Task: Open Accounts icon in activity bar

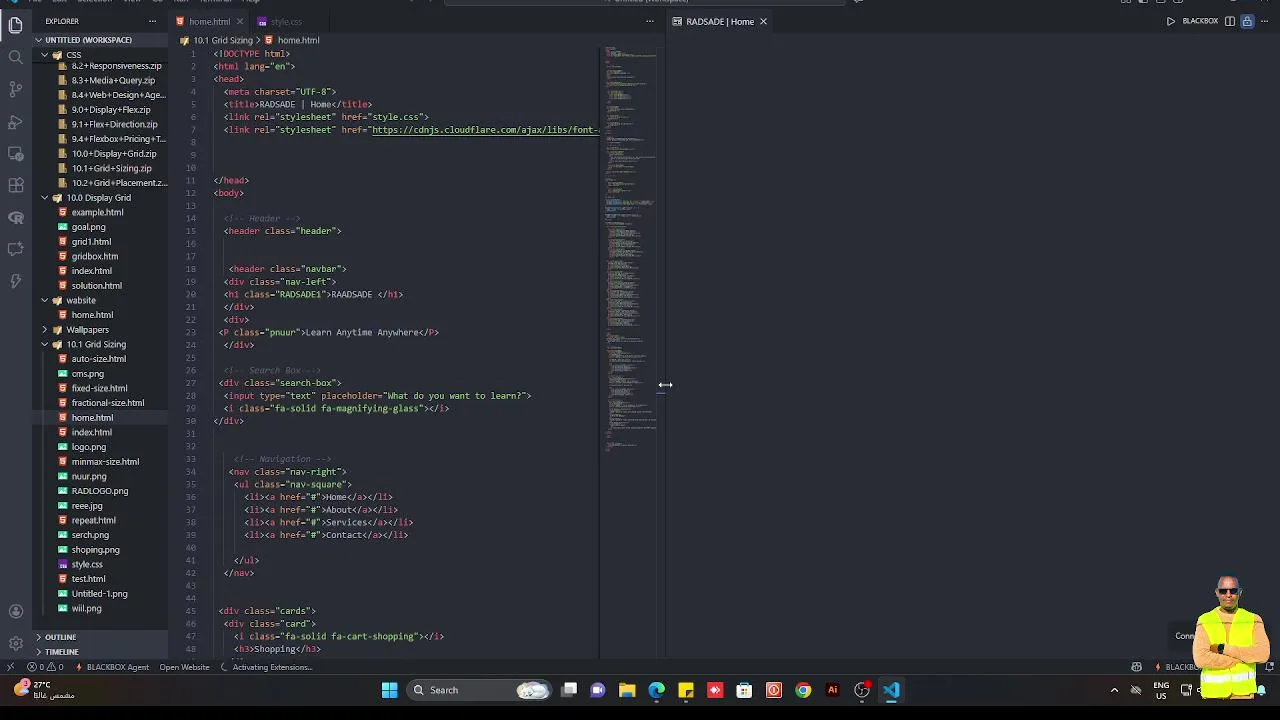Action: coord(15,611)
